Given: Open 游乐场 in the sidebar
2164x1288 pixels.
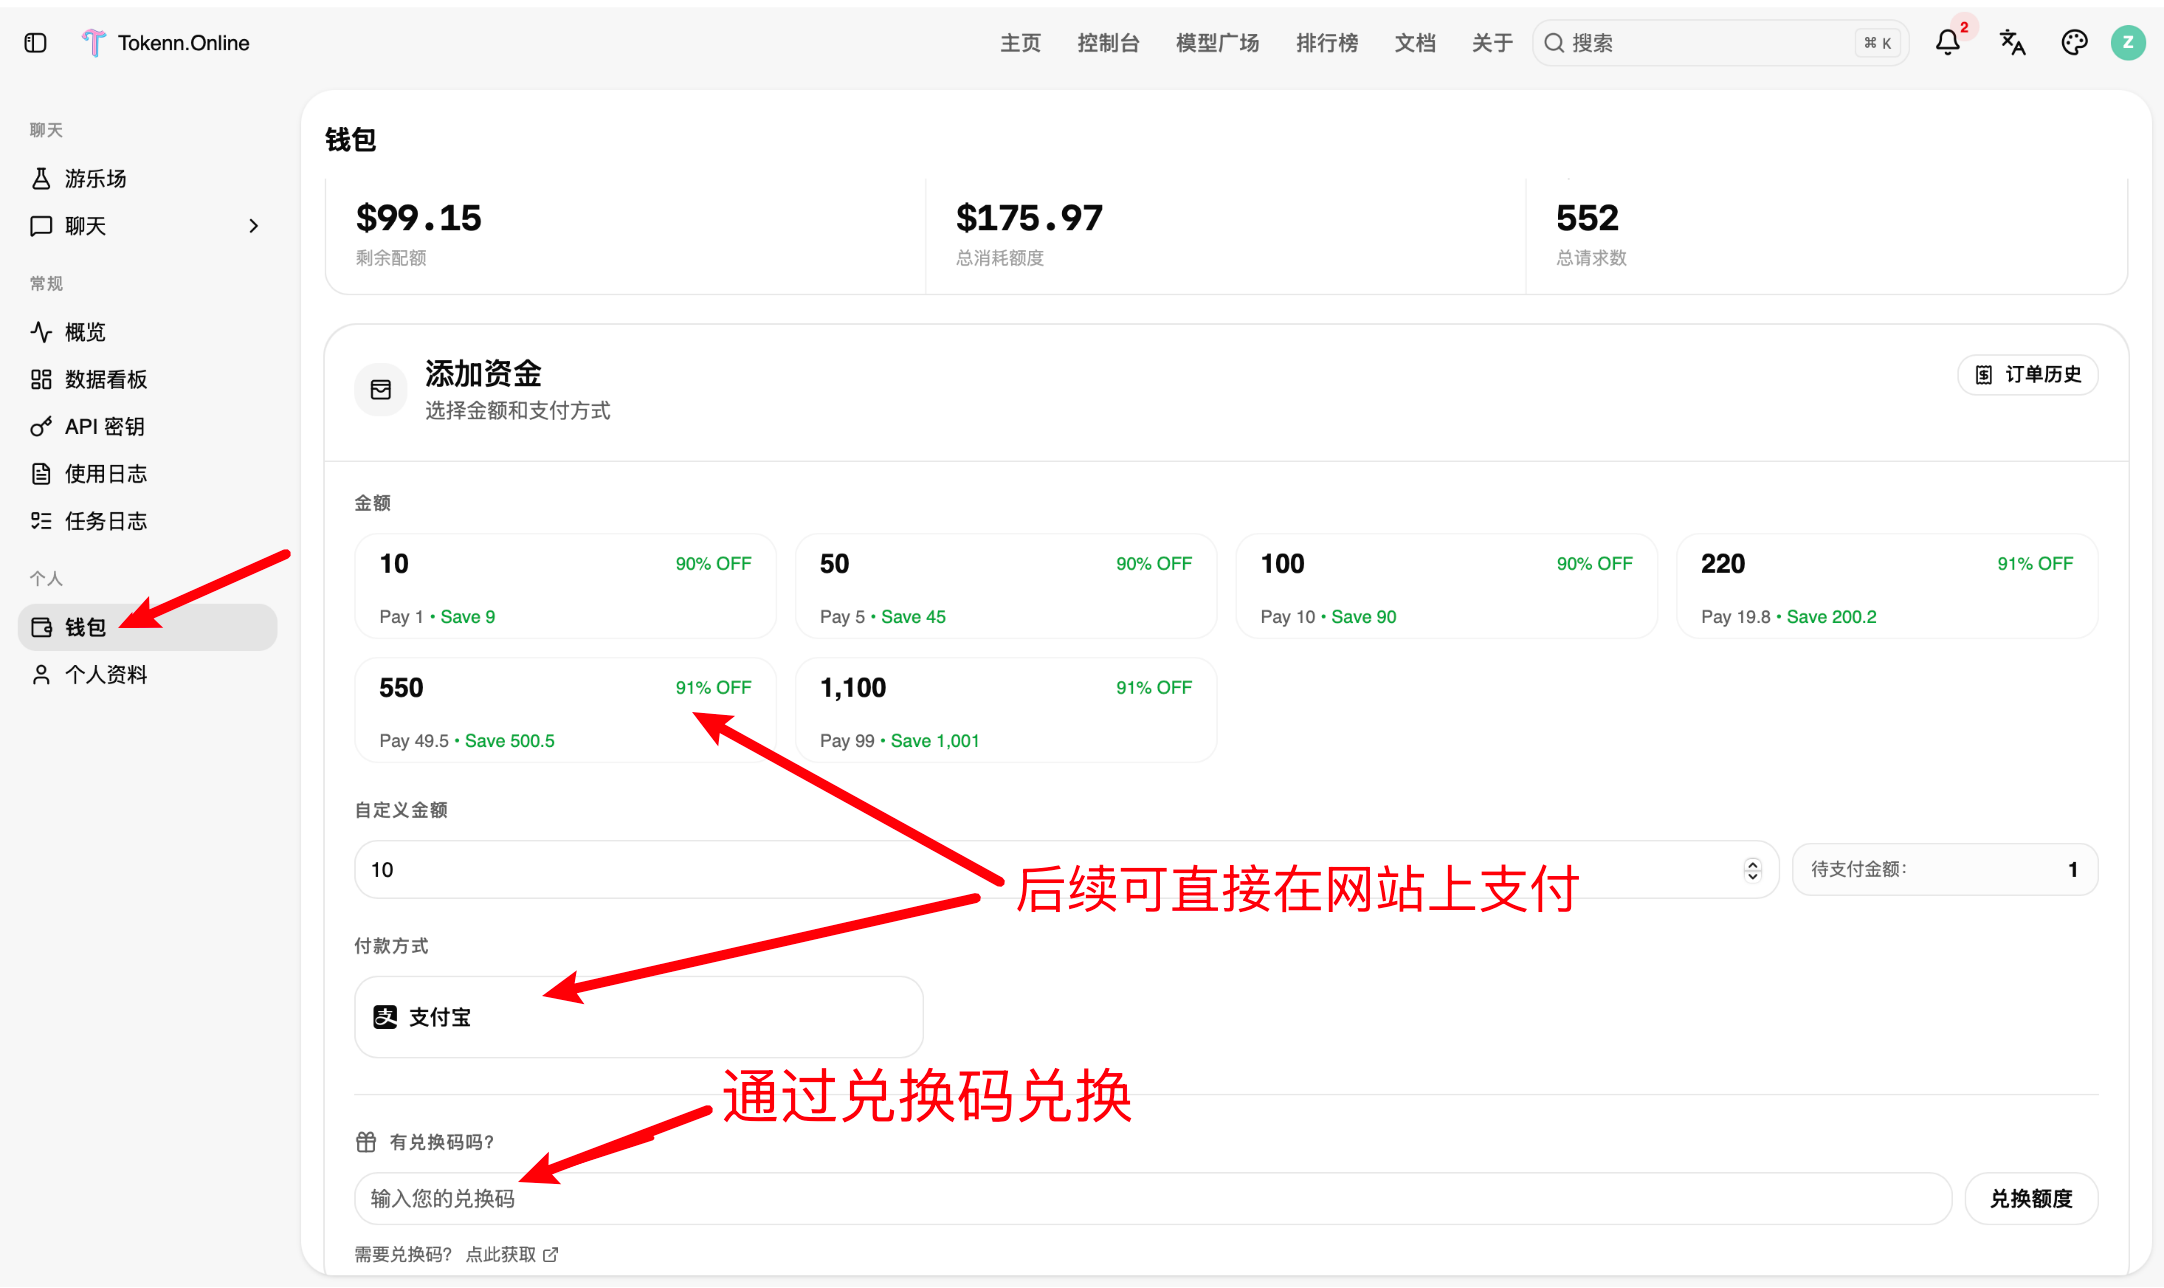Looking at the screenshot, I should (148, 179).
